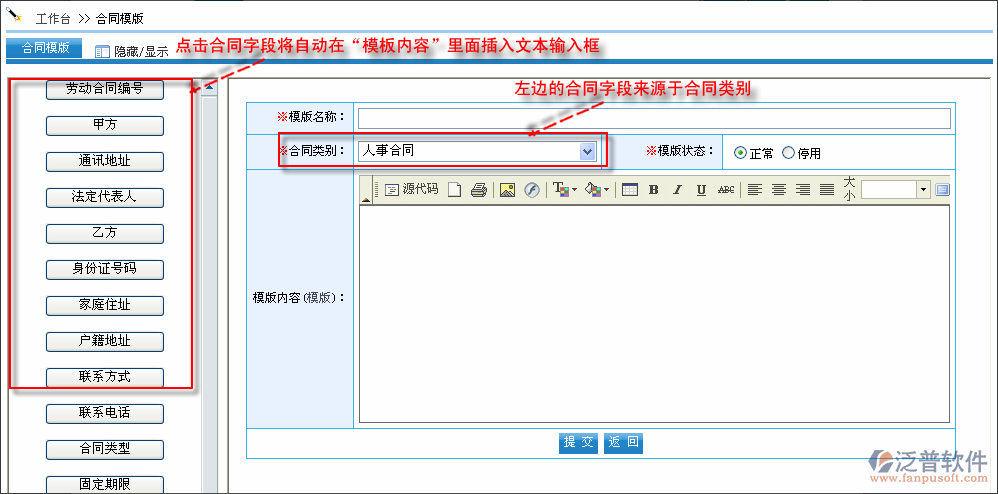The height and width of the screenshot is (494, 998).
Task: Open the background color picker
Action: [x=596, y=190]
